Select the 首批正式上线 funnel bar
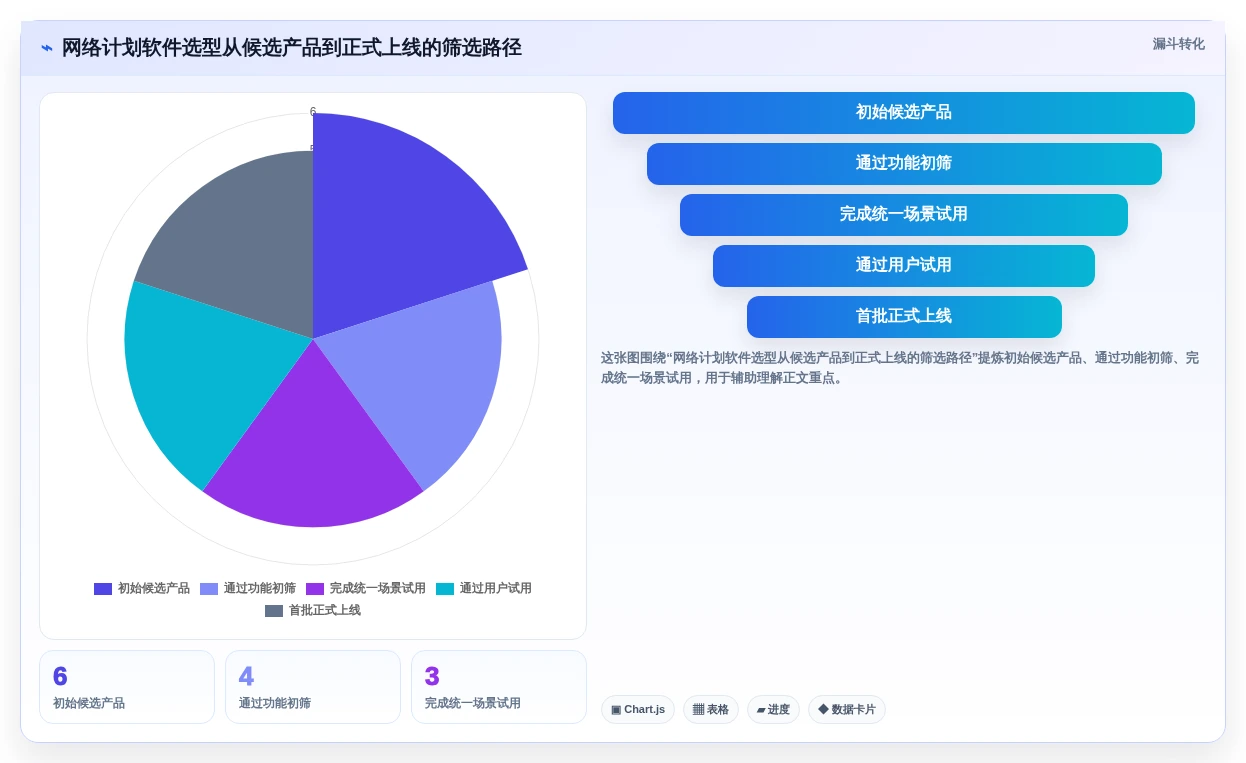 [x=904, y=317]
